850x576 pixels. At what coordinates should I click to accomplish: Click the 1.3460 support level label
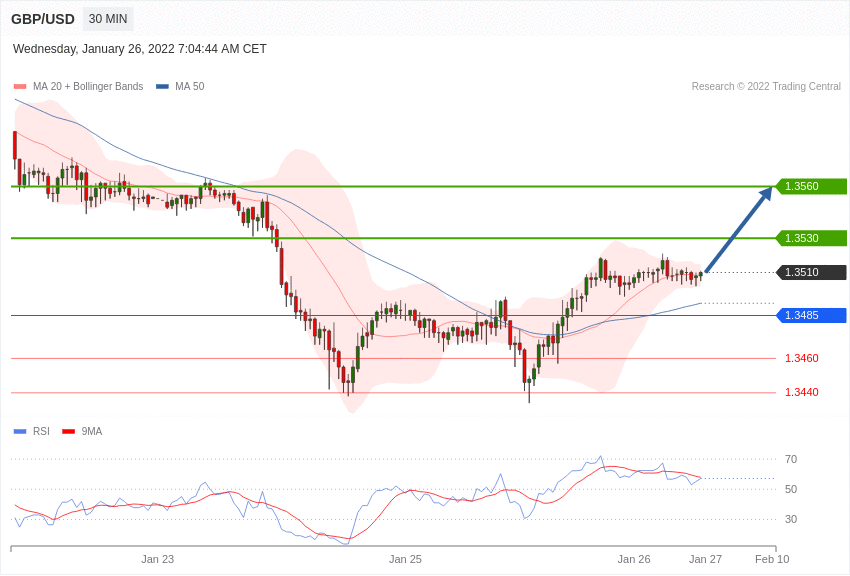tap(802, 358)
